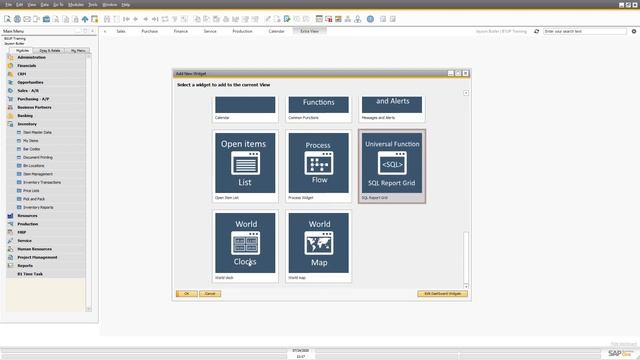
Task: Go to the next data record
Action: (x=145, y=19)
